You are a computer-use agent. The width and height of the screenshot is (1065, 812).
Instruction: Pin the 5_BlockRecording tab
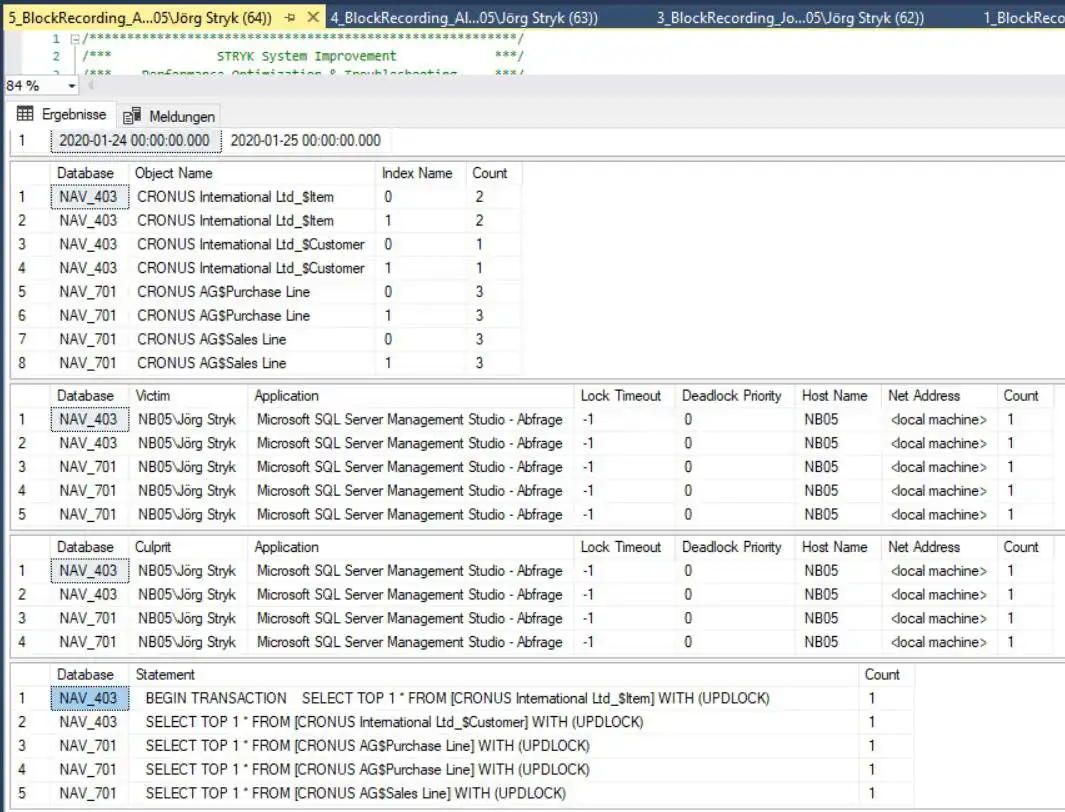coord(290,18)
